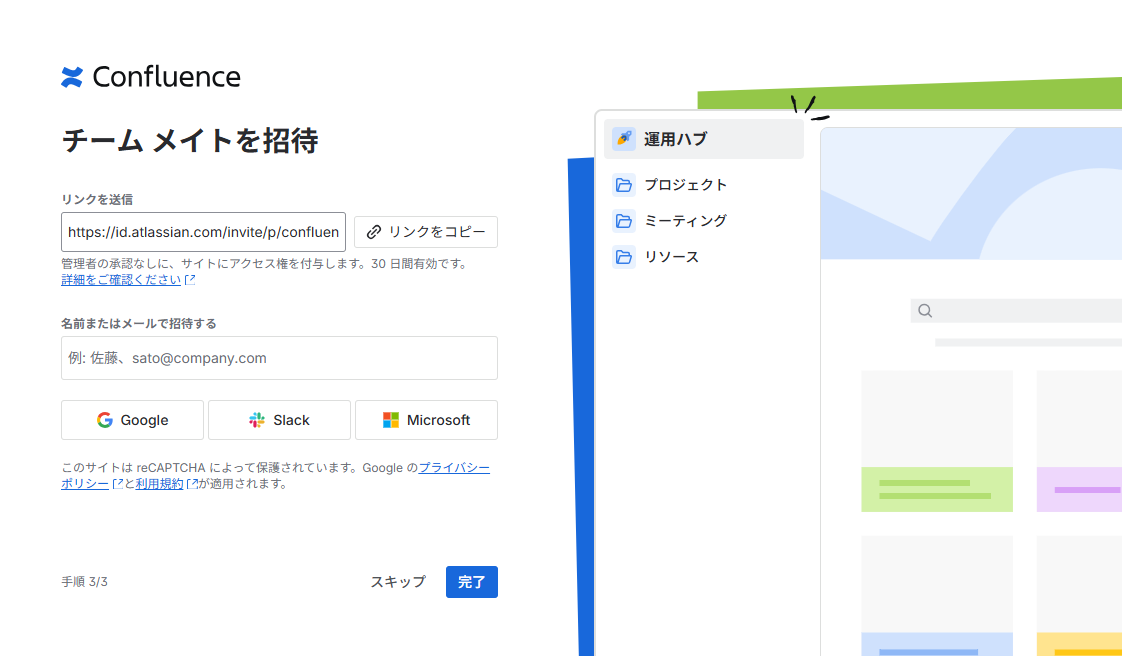Focus the 名前またはメールで招待する input field
The image size is (1122, 656).
pos(279,358)
